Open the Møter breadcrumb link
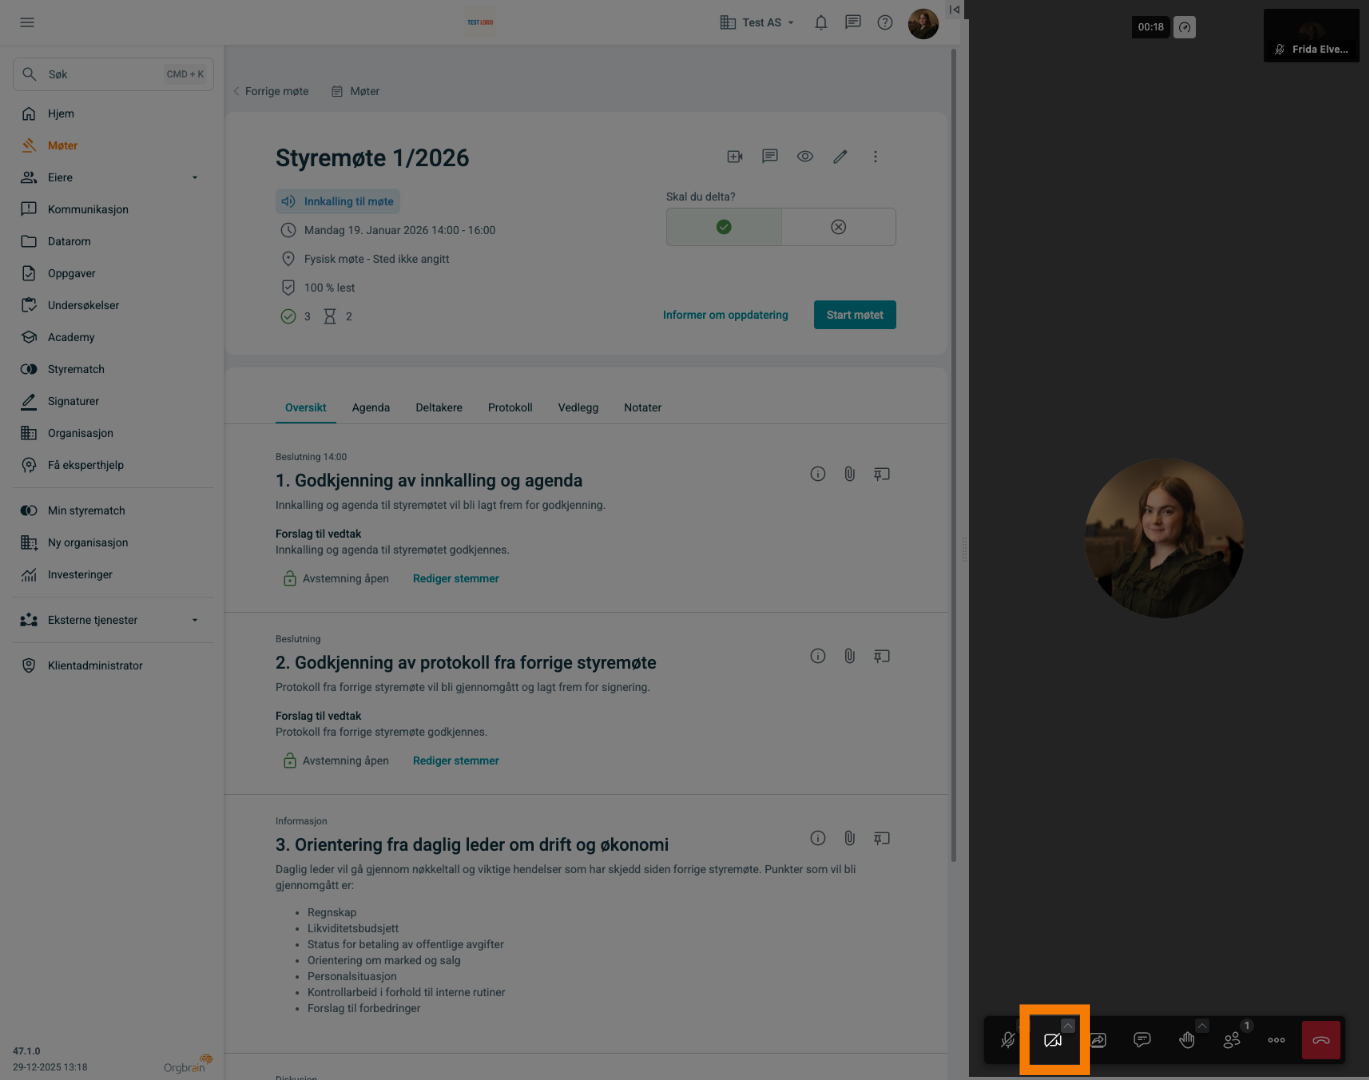The height and width of the screenshot is (1080, 1369). coord(356,91)
